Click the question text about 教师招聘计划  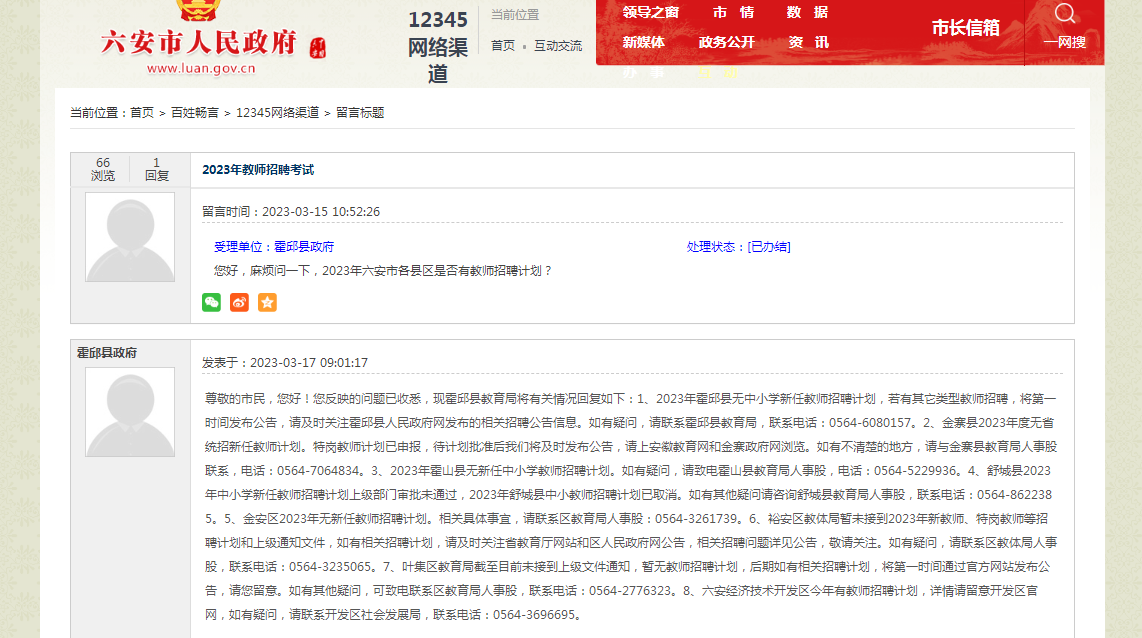tap(383, 271)
